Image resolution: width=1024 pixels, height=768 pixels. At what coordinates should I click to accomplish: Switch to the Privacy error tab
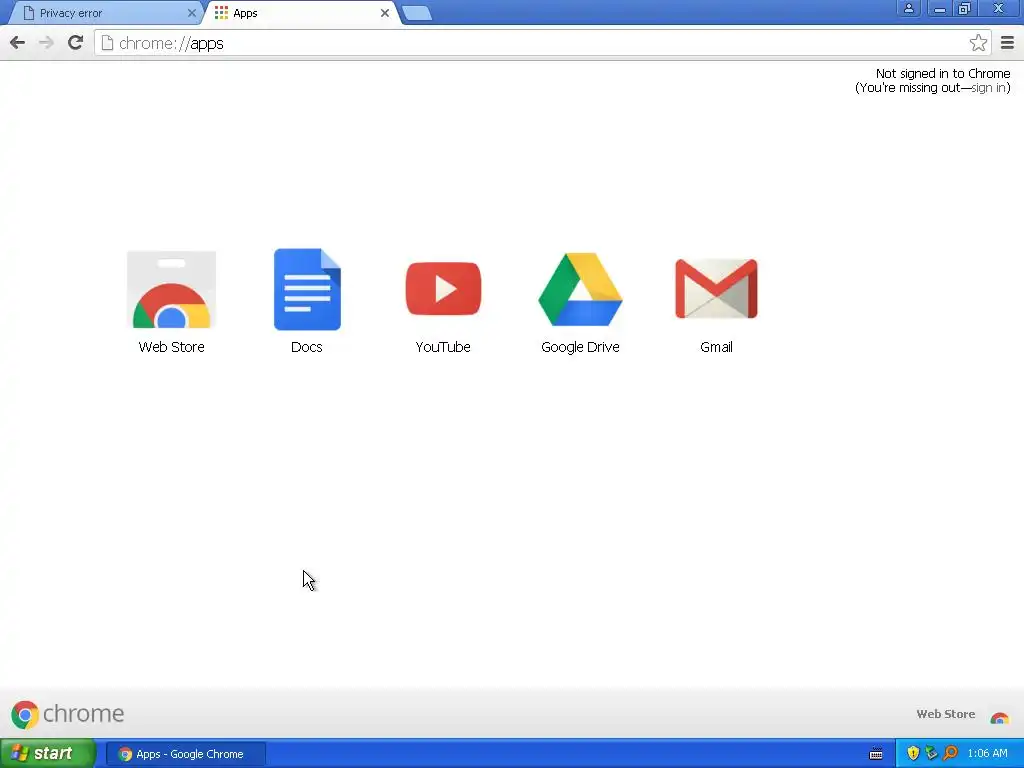point(108,13)
